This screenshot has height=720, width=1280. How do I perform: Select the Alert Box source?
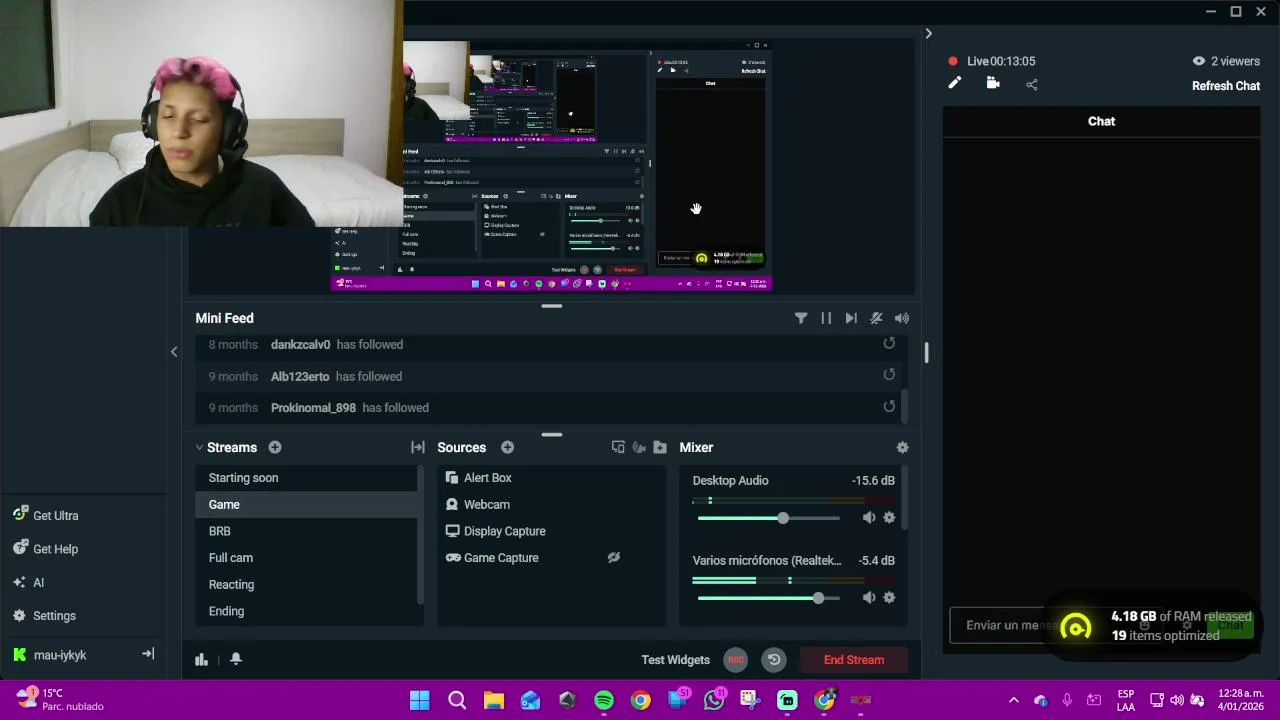551,478
